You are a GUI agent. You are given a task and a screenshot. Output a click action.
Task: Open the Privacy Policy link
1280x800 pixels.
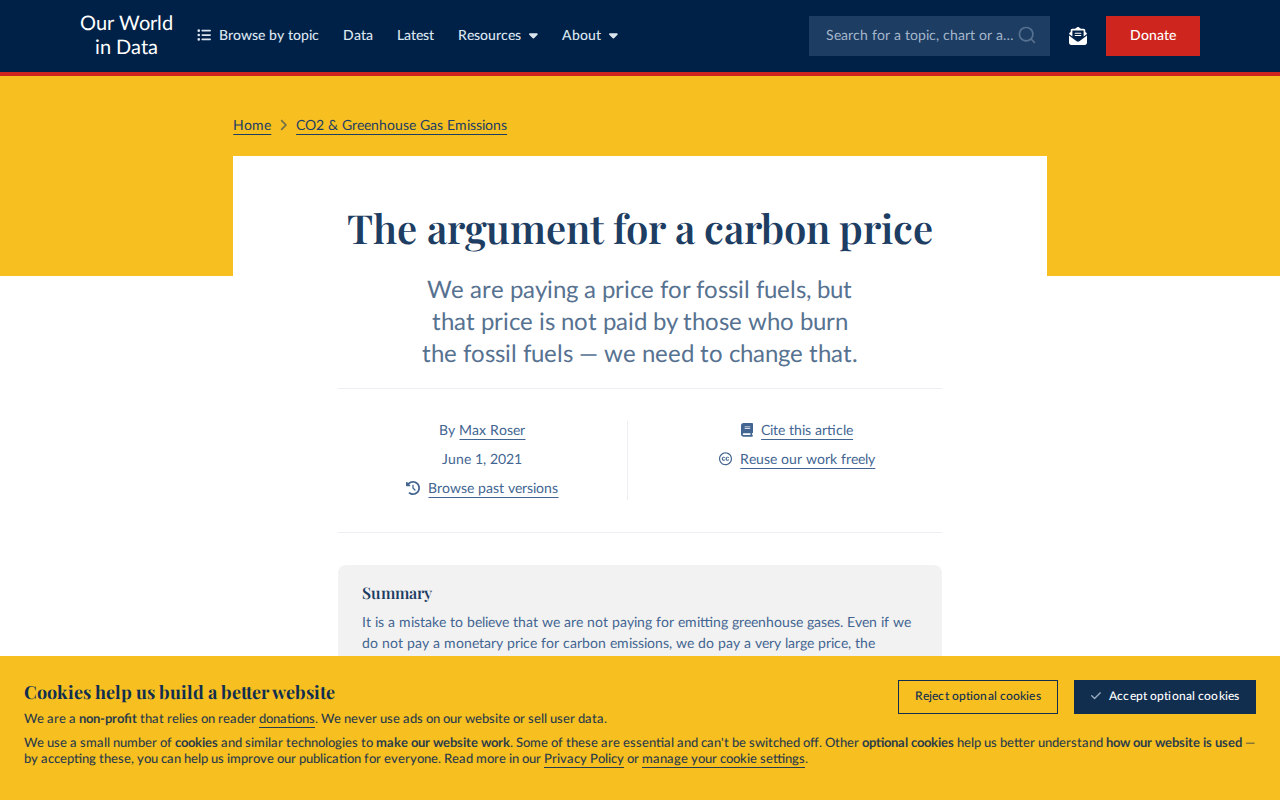coord(584,759)
